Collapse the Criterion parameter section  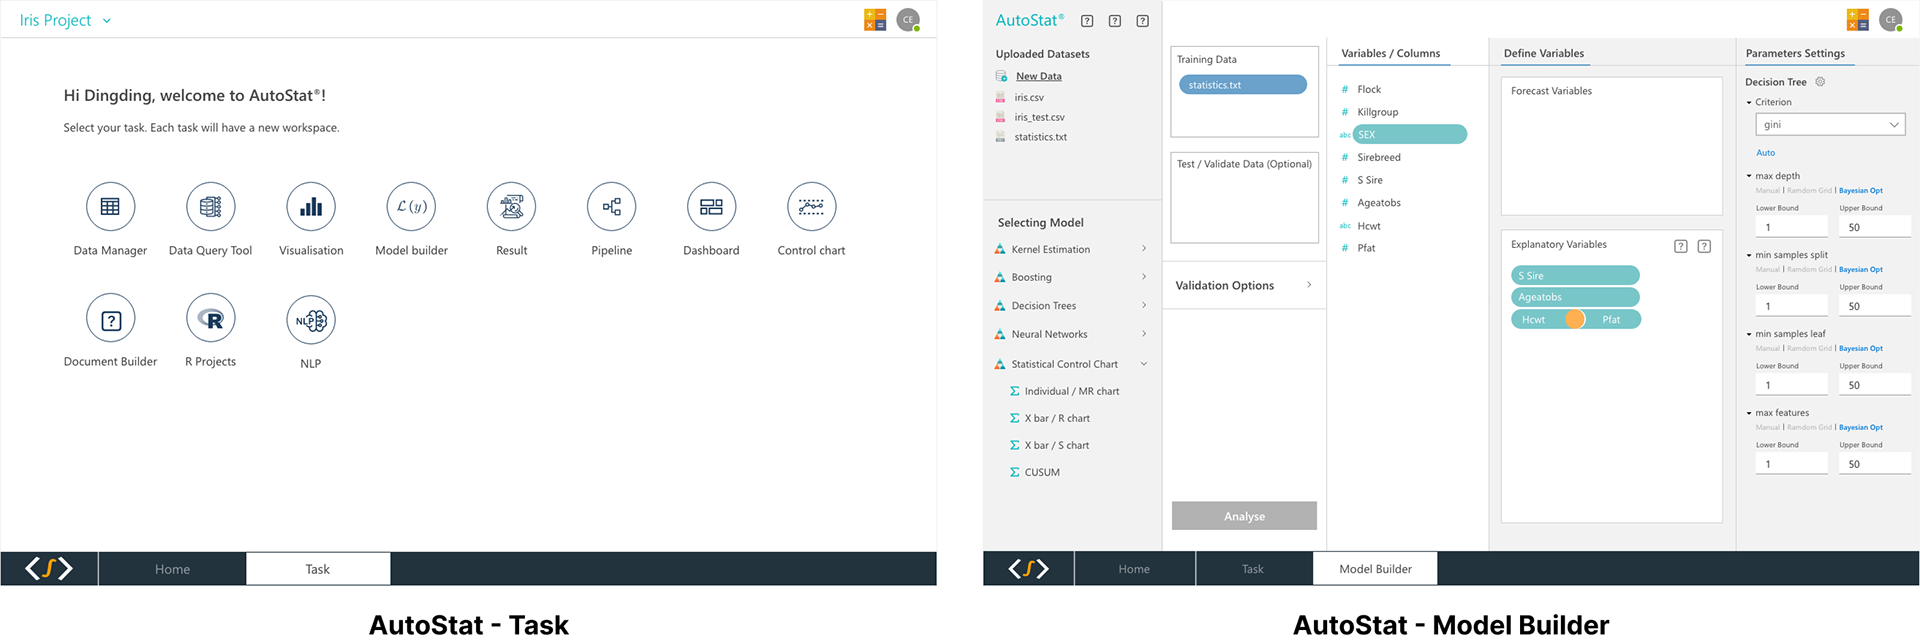[x=1749, y=102]
